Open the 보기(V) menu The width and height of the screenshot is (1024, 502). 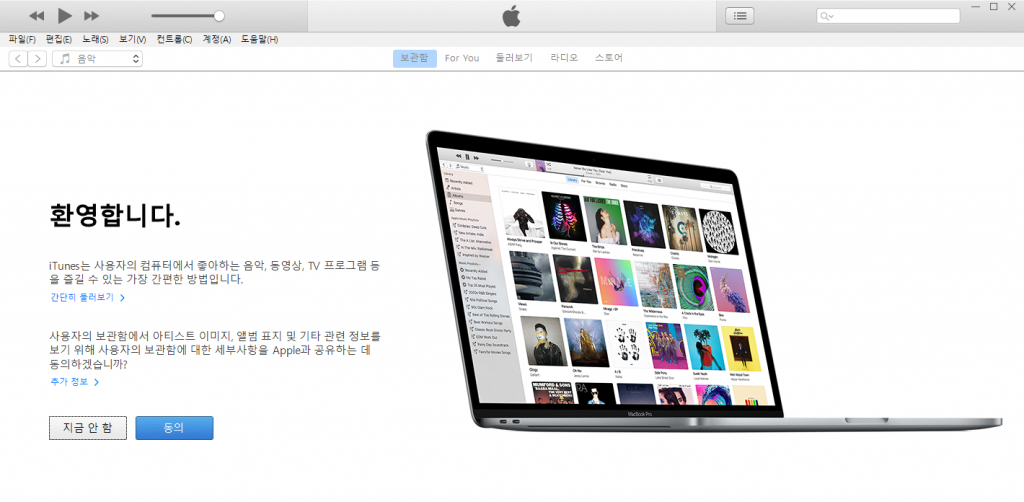[133, 39]
